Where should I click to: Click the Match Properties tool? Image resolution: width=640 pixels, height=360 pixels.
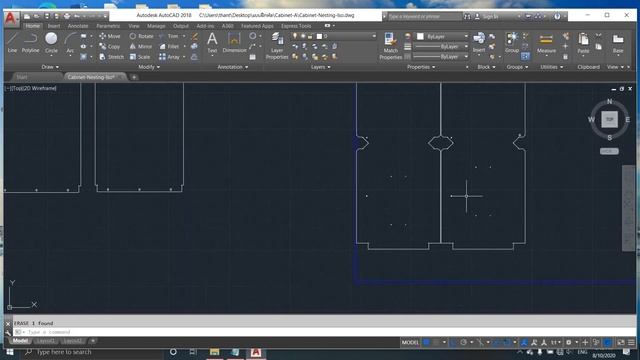[390, 46]
